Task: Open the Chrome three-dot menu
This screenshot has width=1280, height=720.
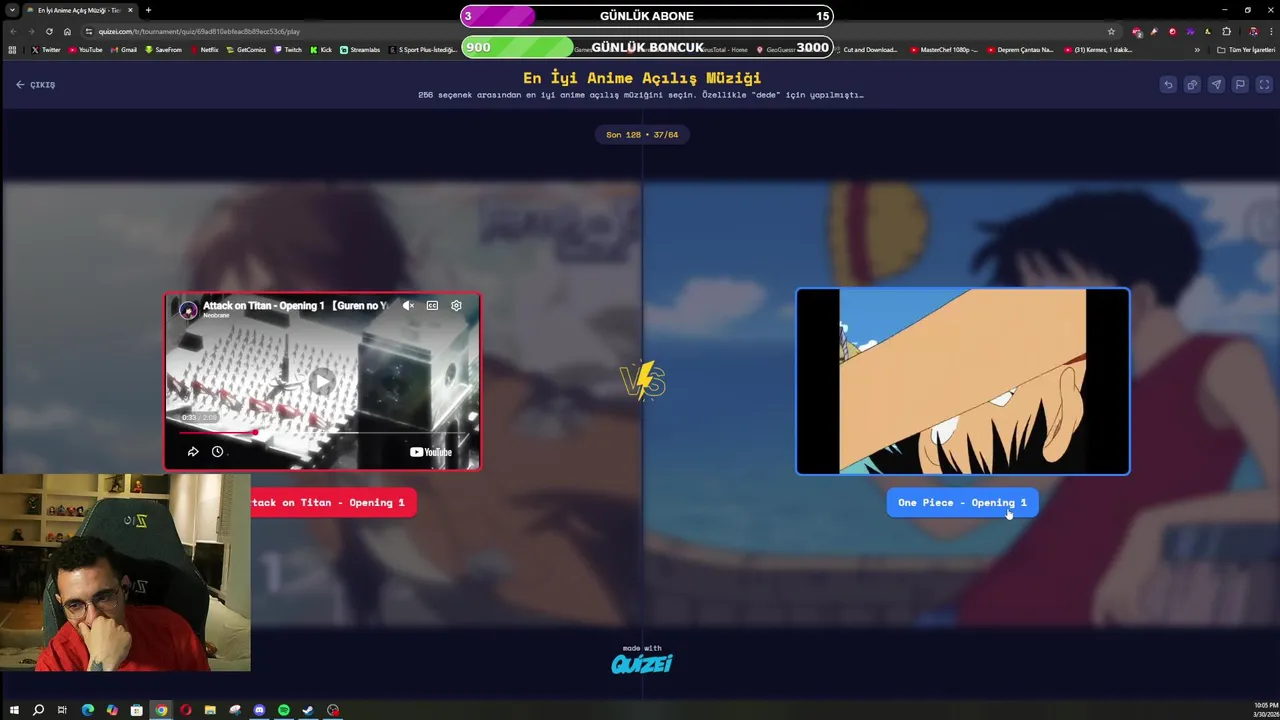Action: click(1270, 31)
